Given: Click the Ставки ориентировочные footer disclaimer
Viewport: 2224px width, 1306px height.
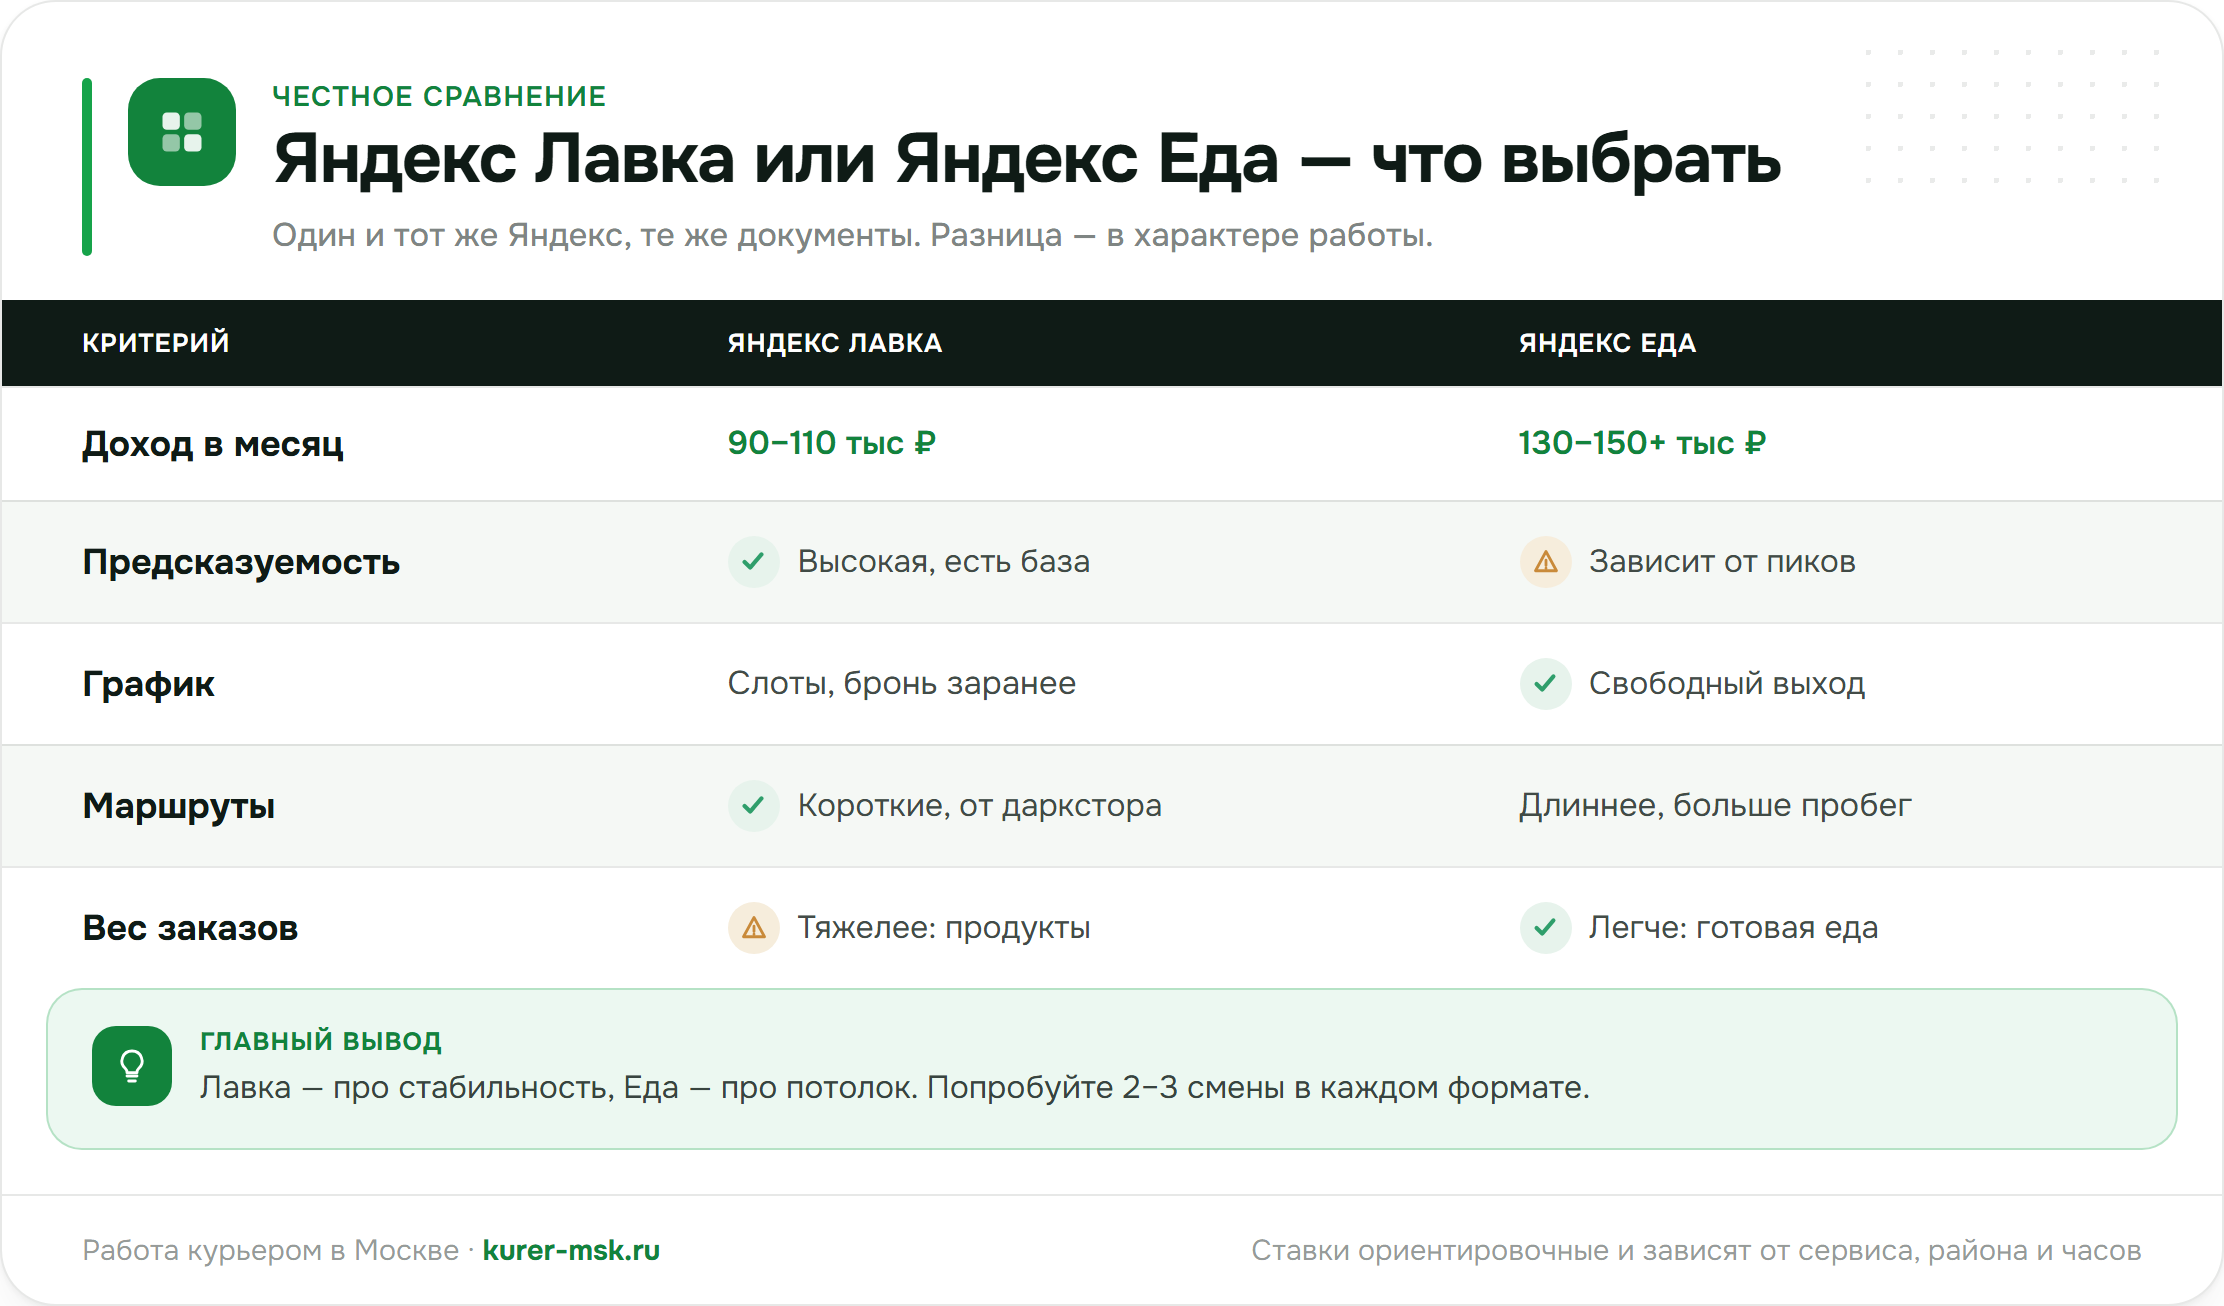Looking at the screenshot, I should click(1696, 1250).
